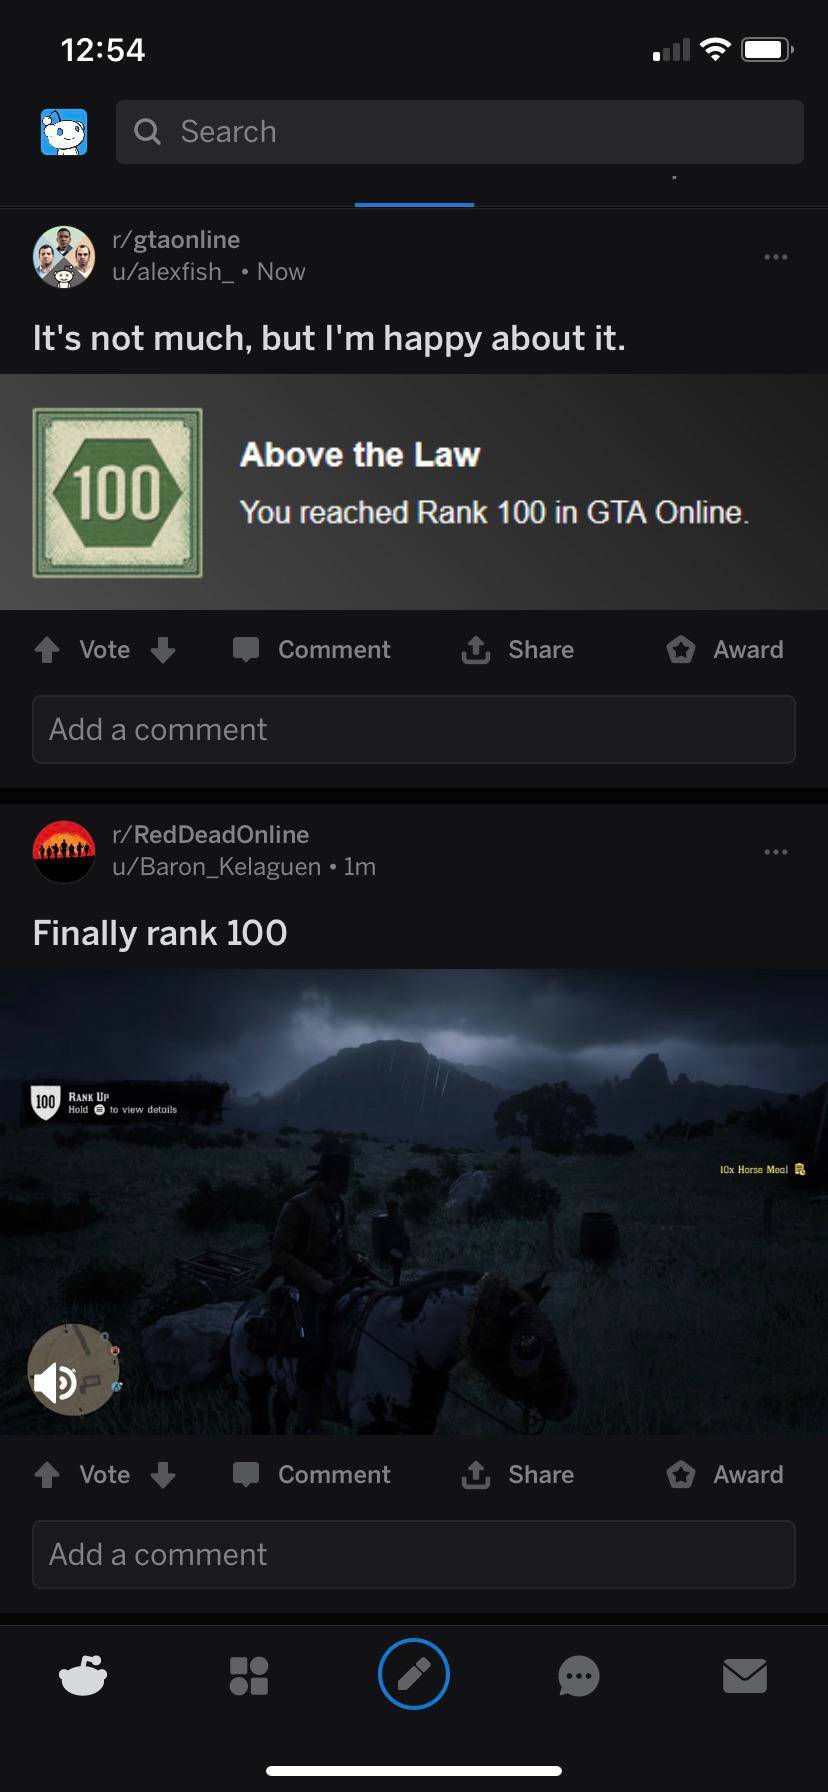Tap the create post pencil icon
This screenshot has width=828, height=1792.
click(x=414, y=1674)
